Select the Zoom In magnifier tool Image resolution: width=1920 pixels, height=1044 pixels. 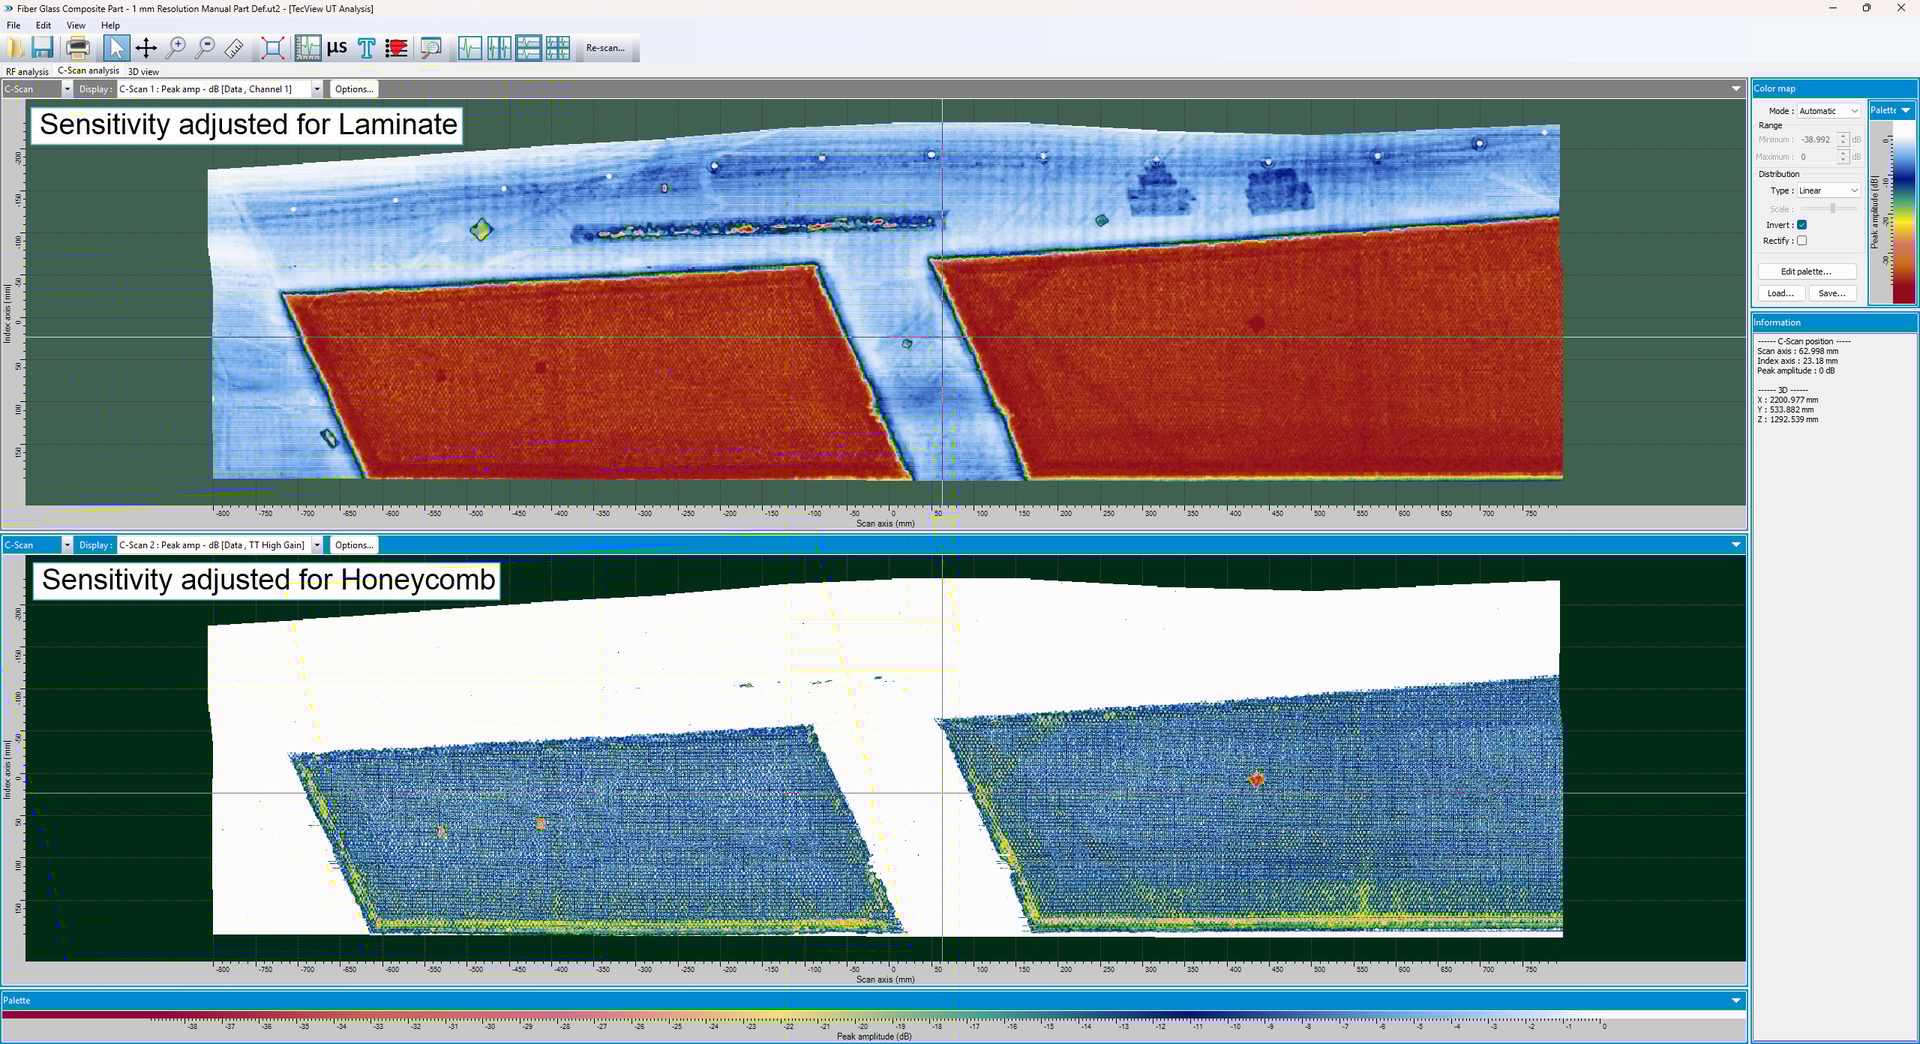177,47
